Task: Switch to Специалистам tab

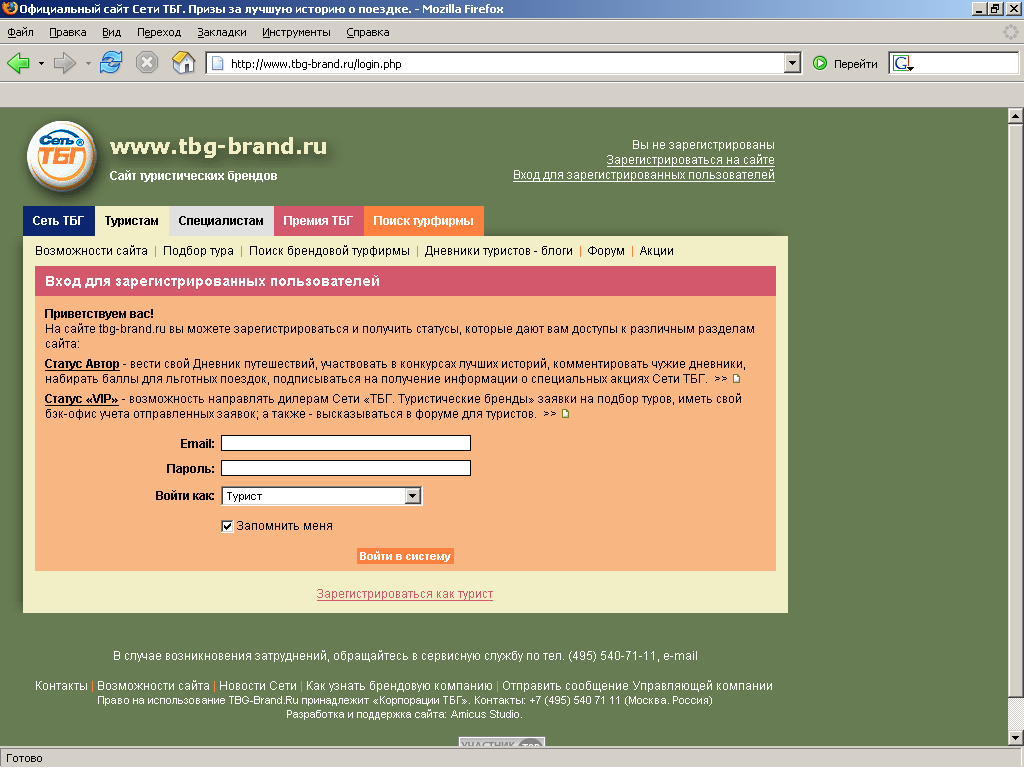Action: coord(221,221)
